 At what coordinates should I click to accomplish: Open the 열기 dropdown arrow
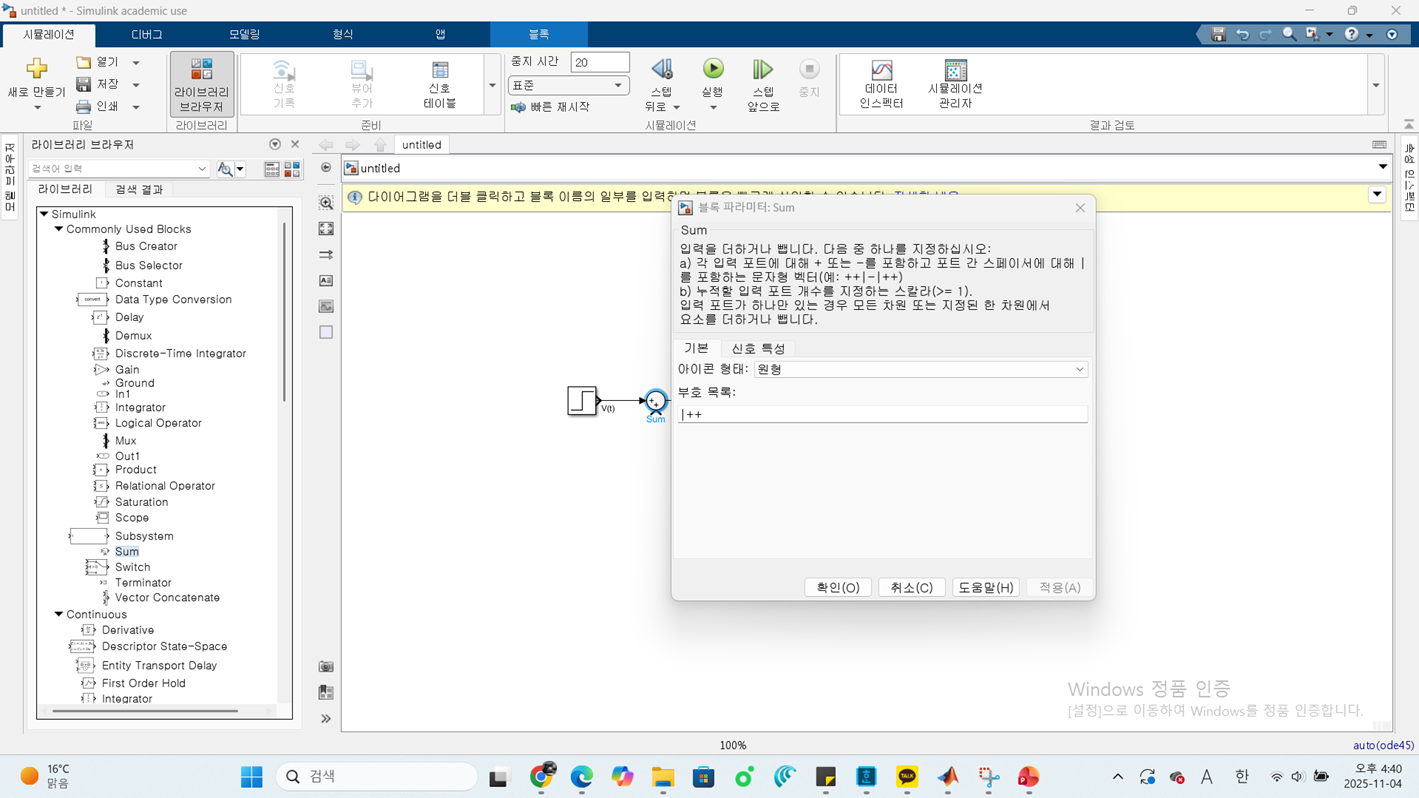136,63
